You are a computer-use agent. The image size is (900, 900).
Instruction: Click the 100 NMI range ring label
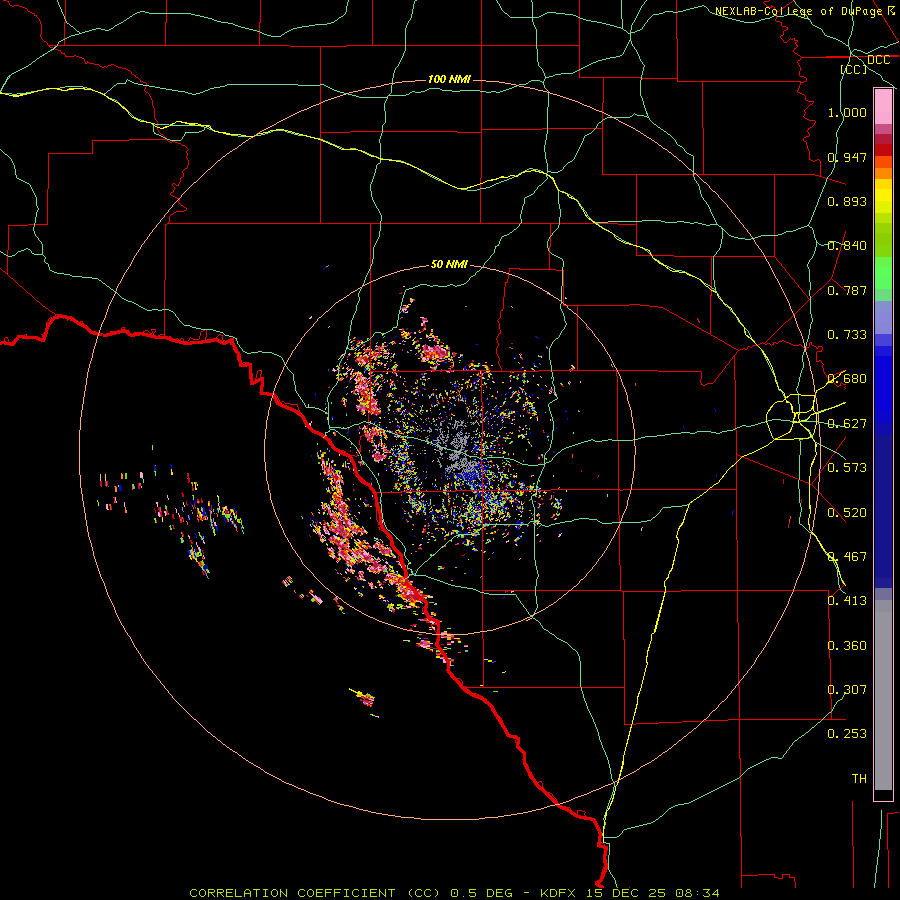click(449, 79)
